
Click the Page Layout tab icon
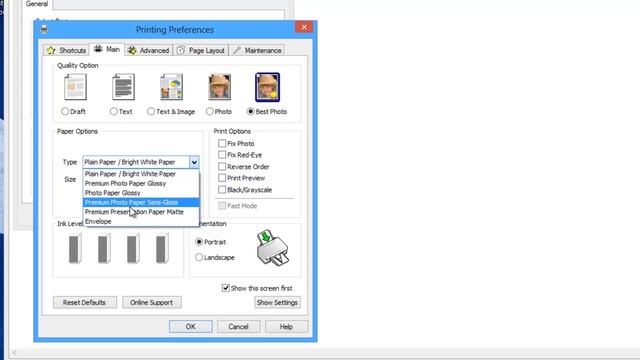[x=180, y=51]
